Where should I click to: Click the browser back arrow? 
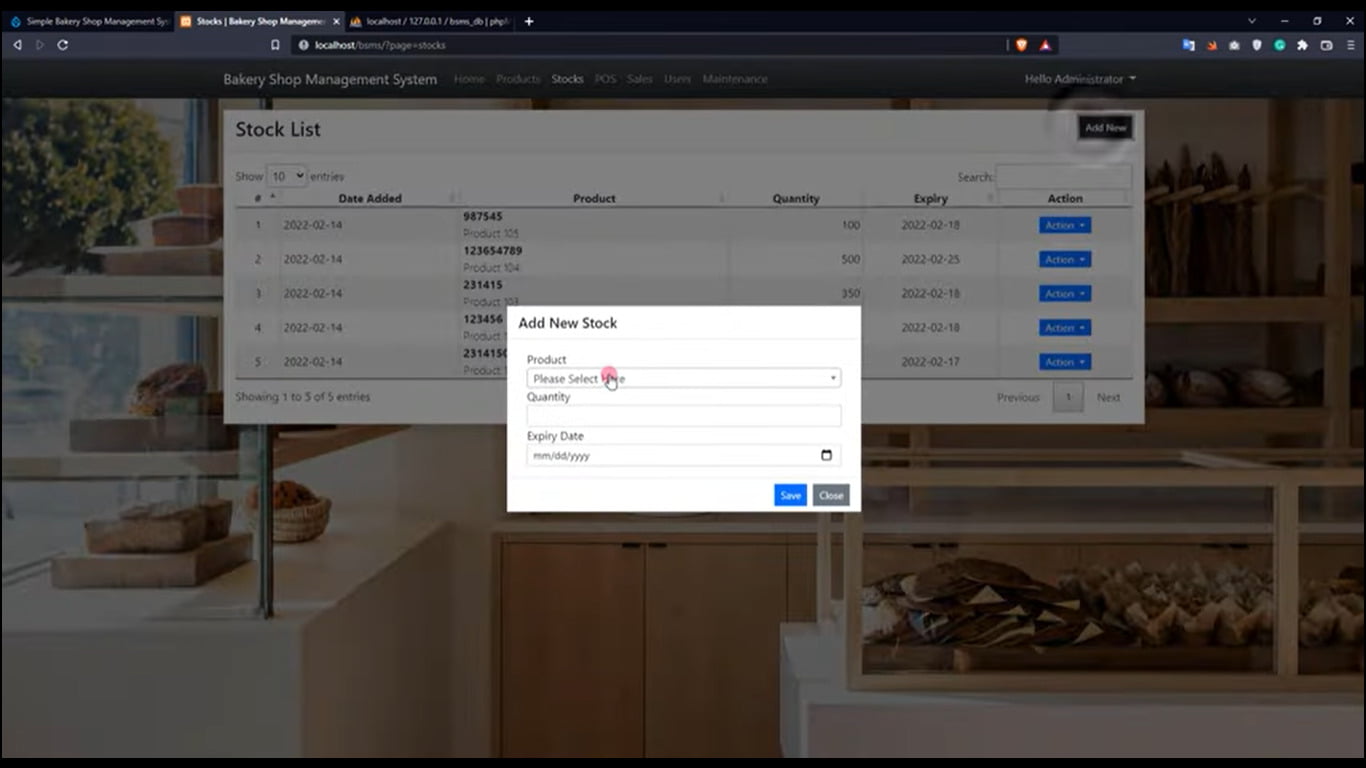[x=16, y=45]
